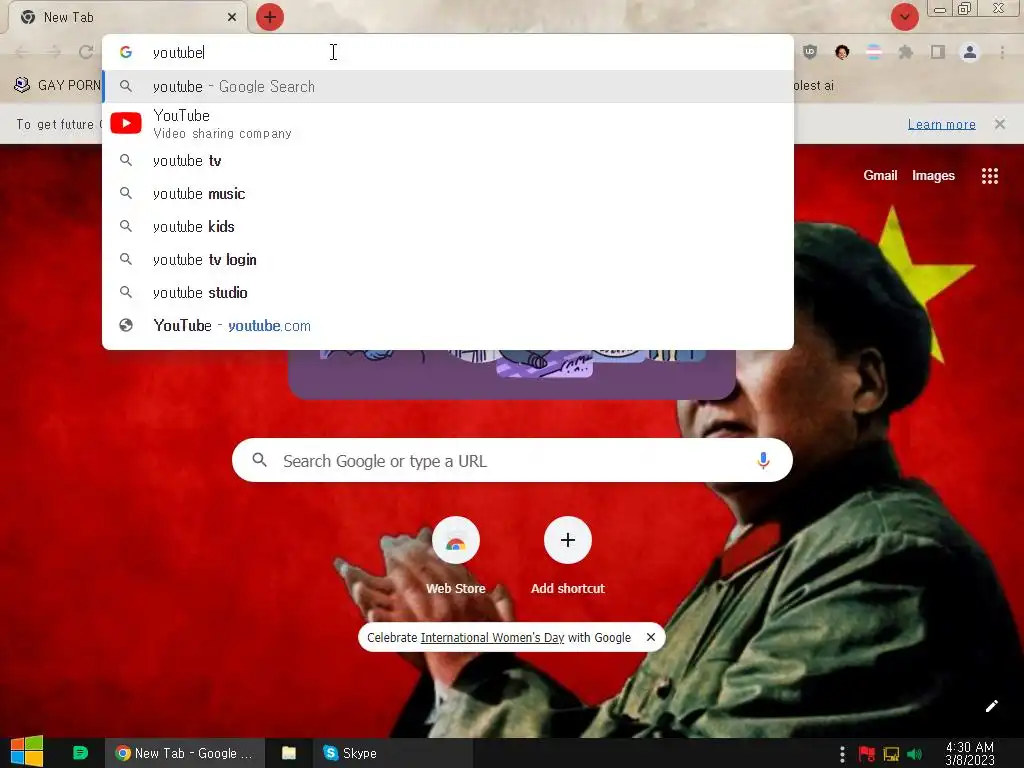Click the avatar extension icon in the toolbar
The image size is (1024, 768).
pos(842,52)
